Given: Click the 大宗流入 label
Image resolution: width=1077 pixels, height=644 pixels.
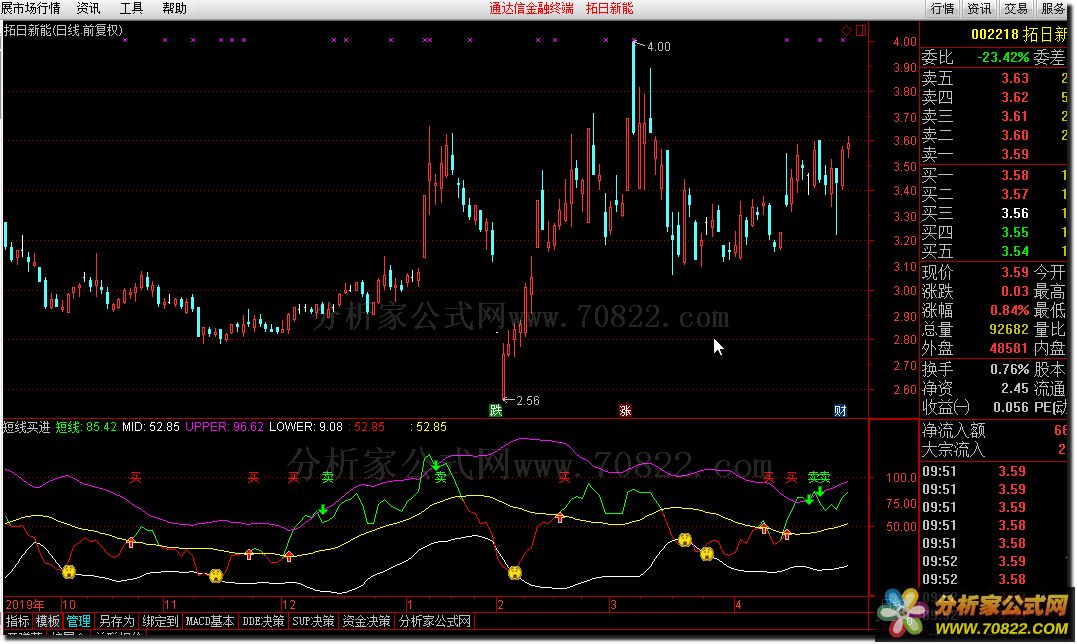Looking at the screenshot, I should point(953,450).
